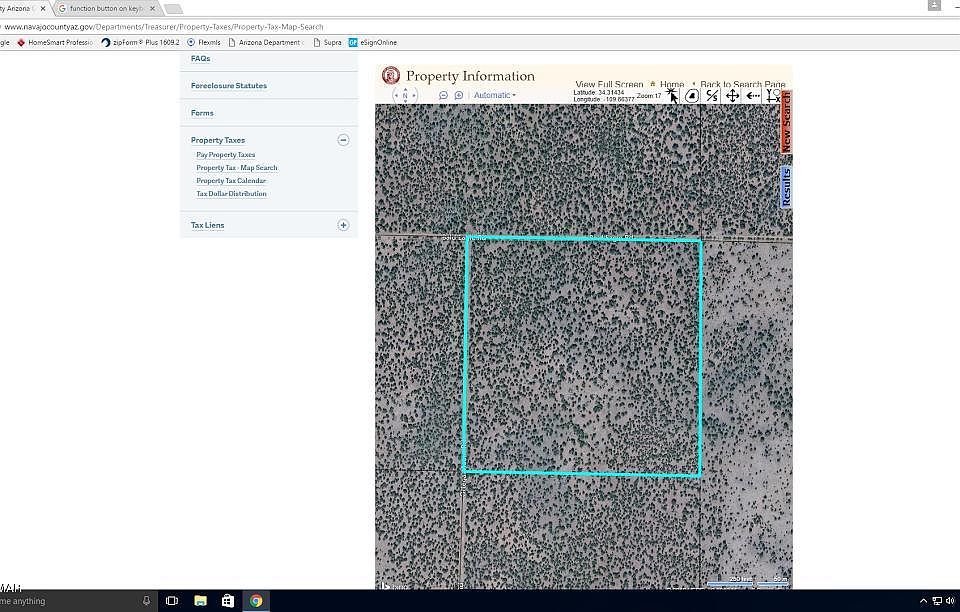Open network status tray icon
Viewport: 960px width, 612px height.
click(937, 601)
